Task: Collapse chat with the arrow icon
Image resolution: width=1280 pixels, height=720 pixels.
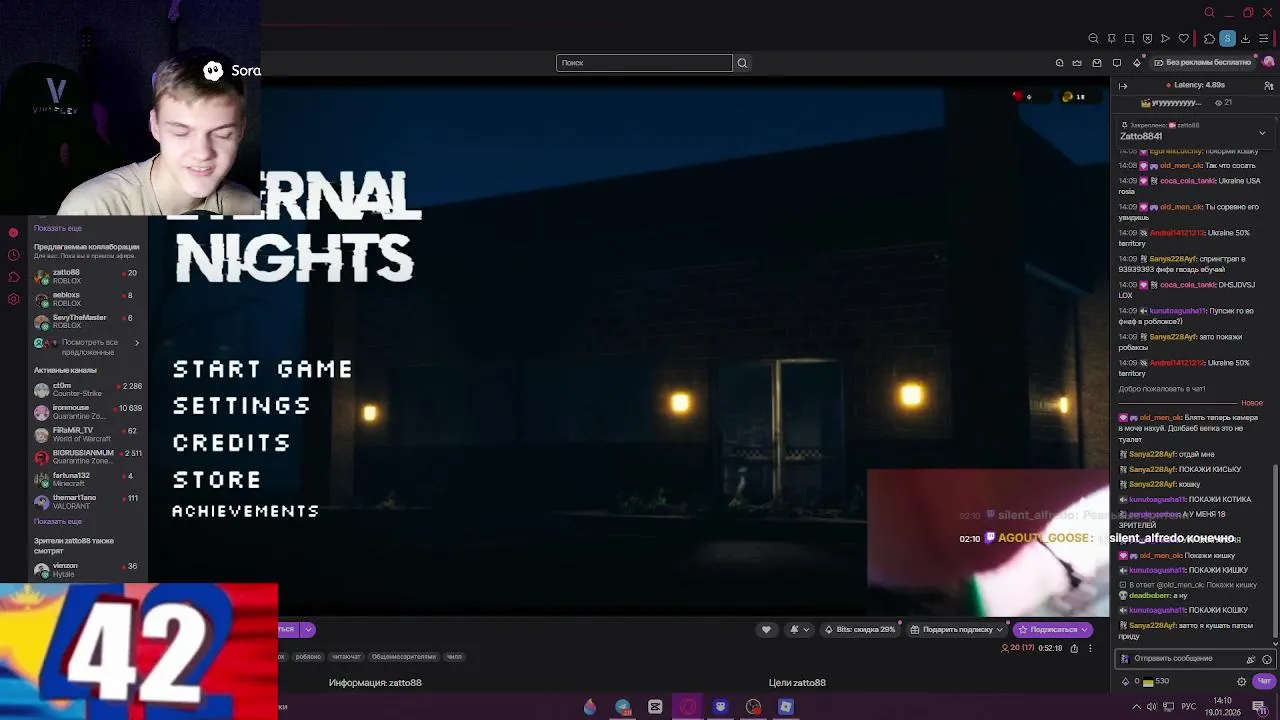Action: pyautogui.click(x=1123, y=86)
